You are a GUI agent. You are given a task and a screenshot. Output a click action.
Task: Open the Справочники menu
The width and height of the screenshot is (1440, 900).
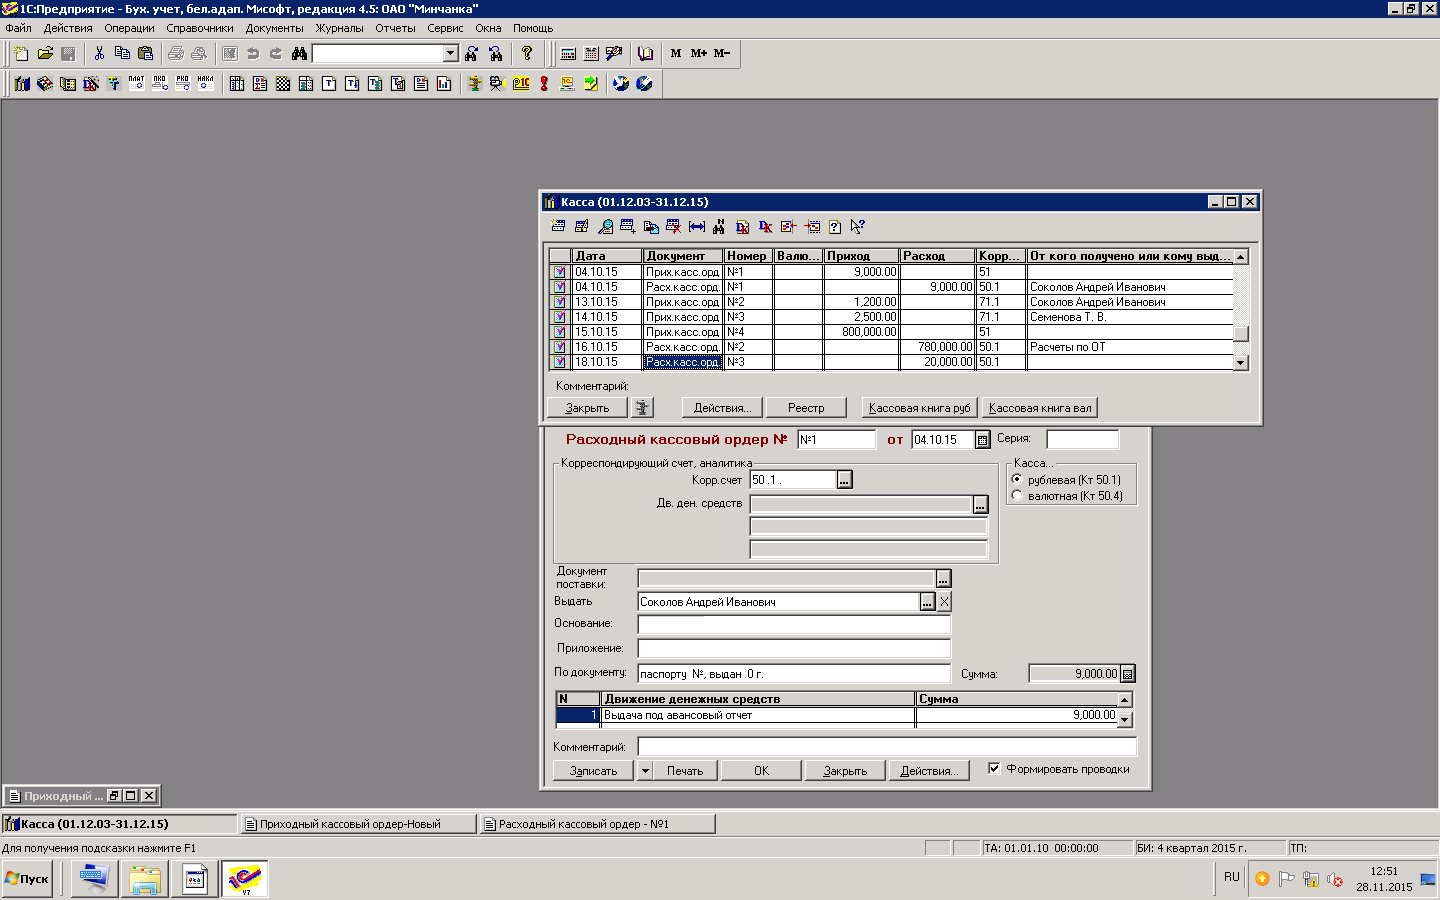200,28
